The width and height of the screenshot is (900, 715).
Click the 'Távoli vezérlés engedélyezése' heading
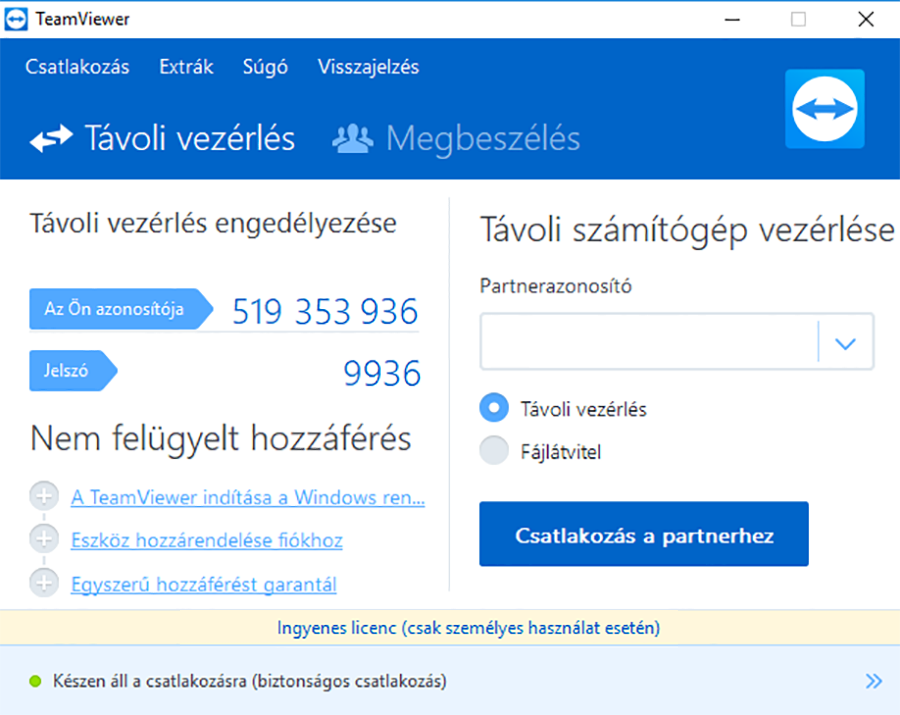click(x=213, y=224)
